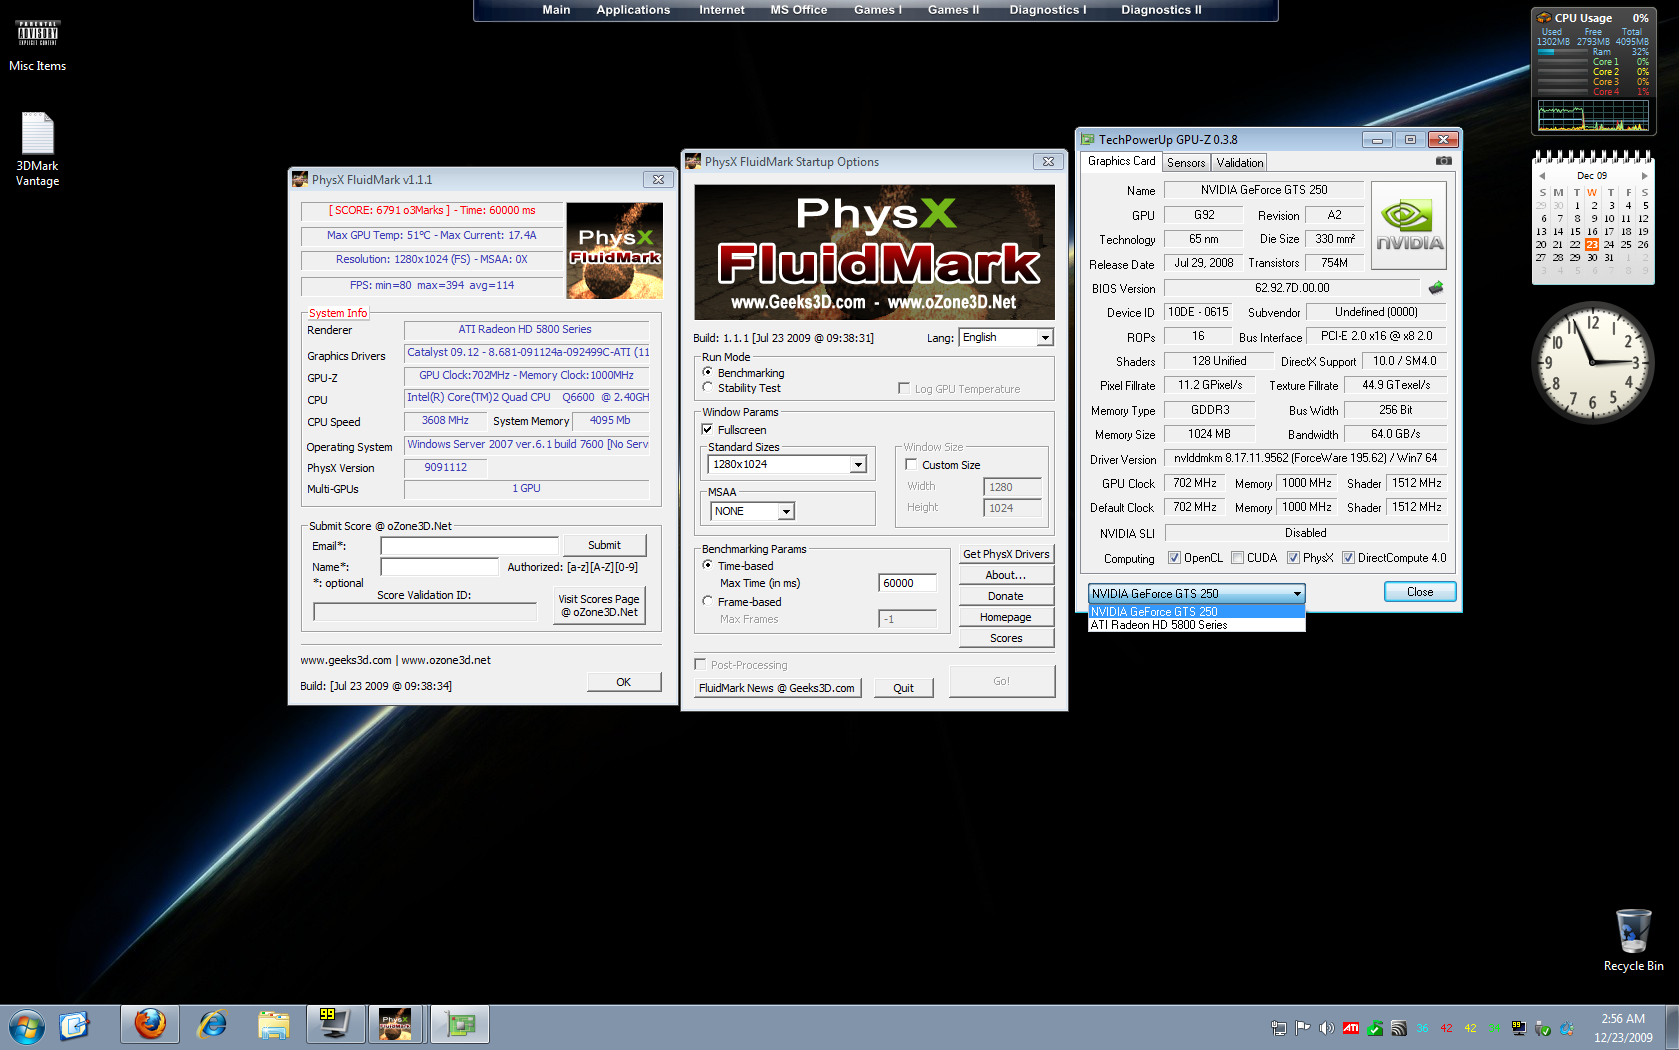Open Windows Explorer folder icon on taskbar
This screenshot has width=1679, height=1050.
(x=273, y=1025)
